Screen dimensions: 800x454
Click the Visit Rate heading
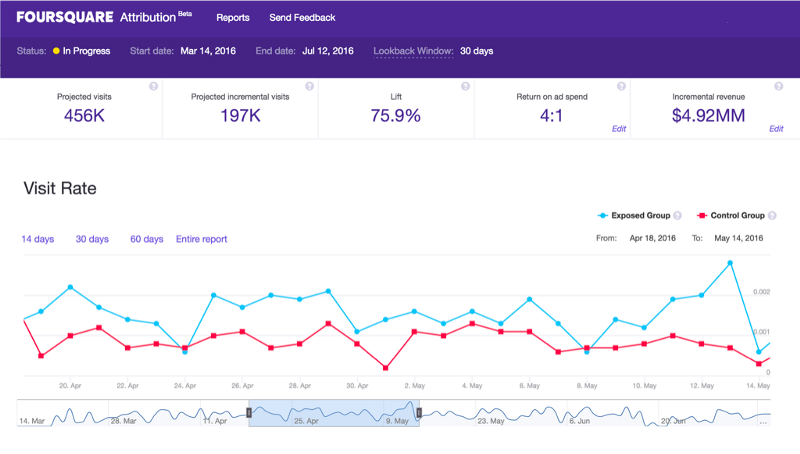pos(60,188)
